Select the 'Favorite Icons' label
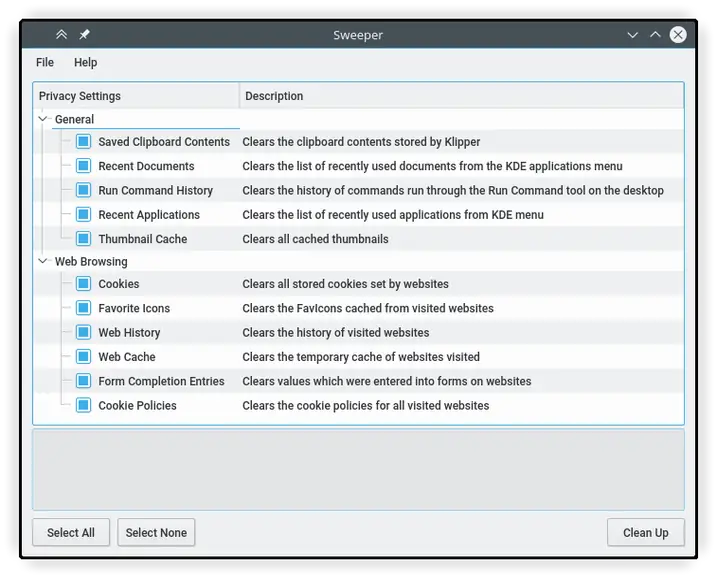 [134, 308]
